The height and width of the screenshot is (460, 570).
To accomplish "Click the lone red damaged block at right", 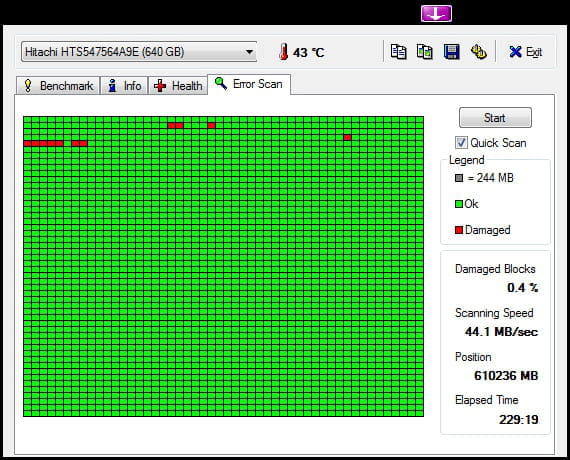I will point(348,137).
